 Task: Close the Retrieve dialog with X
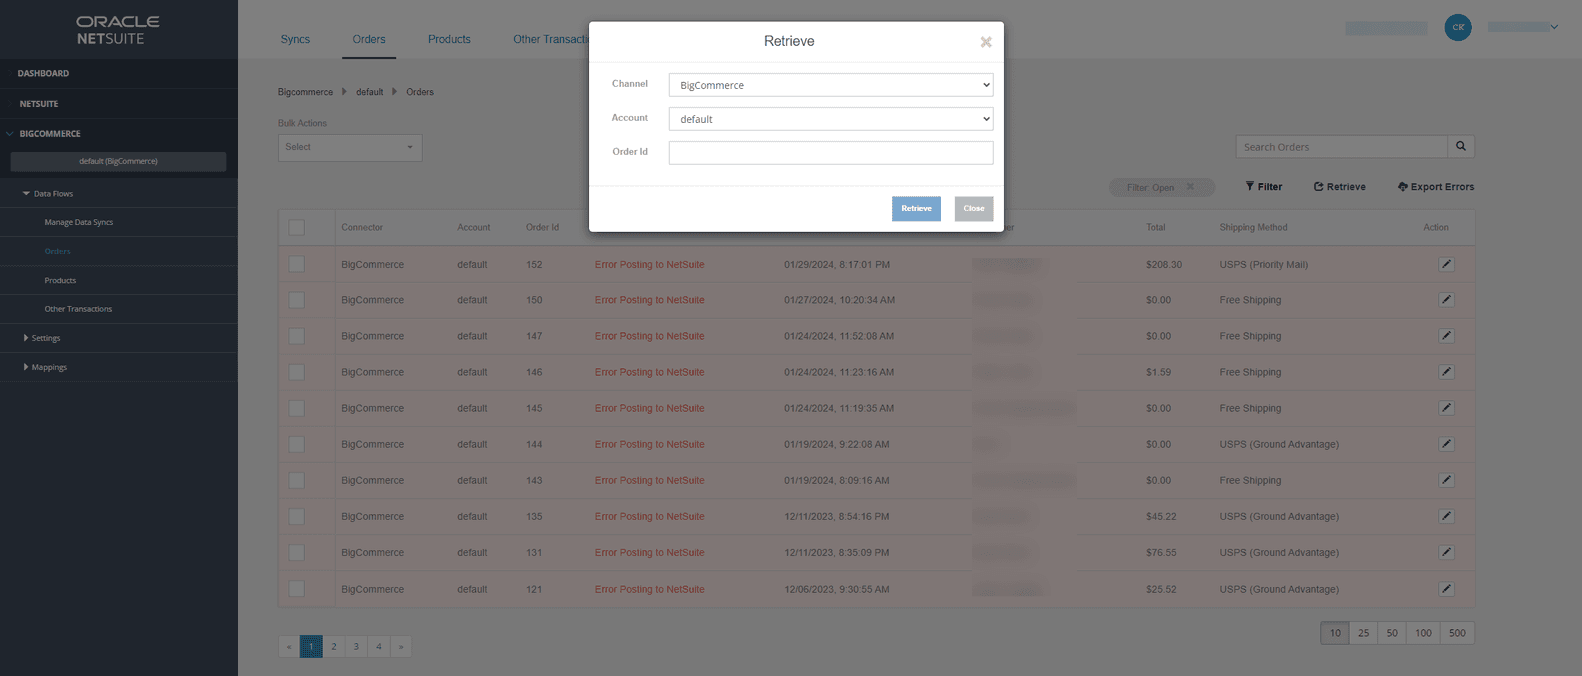pos(986,42)
